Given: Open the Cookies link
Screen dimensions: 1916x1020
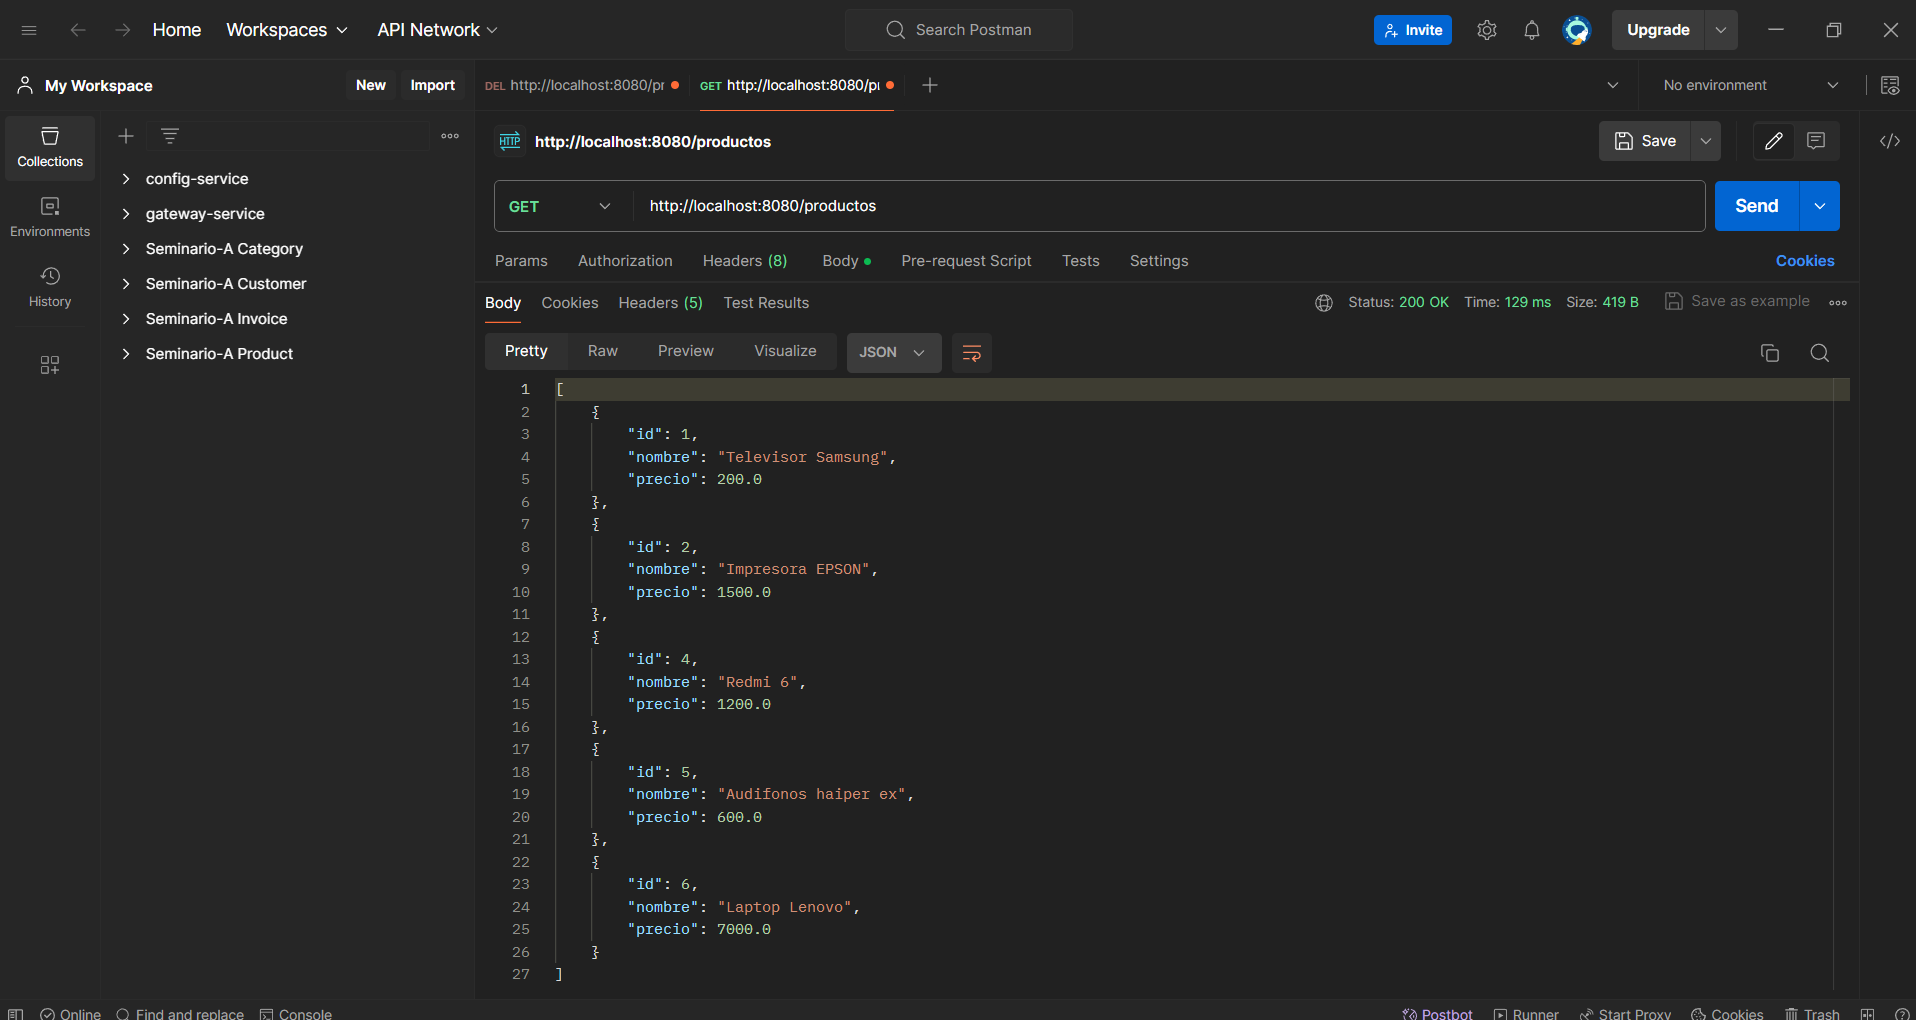Looking at the screenshot, I should (x=1805, y=261).
